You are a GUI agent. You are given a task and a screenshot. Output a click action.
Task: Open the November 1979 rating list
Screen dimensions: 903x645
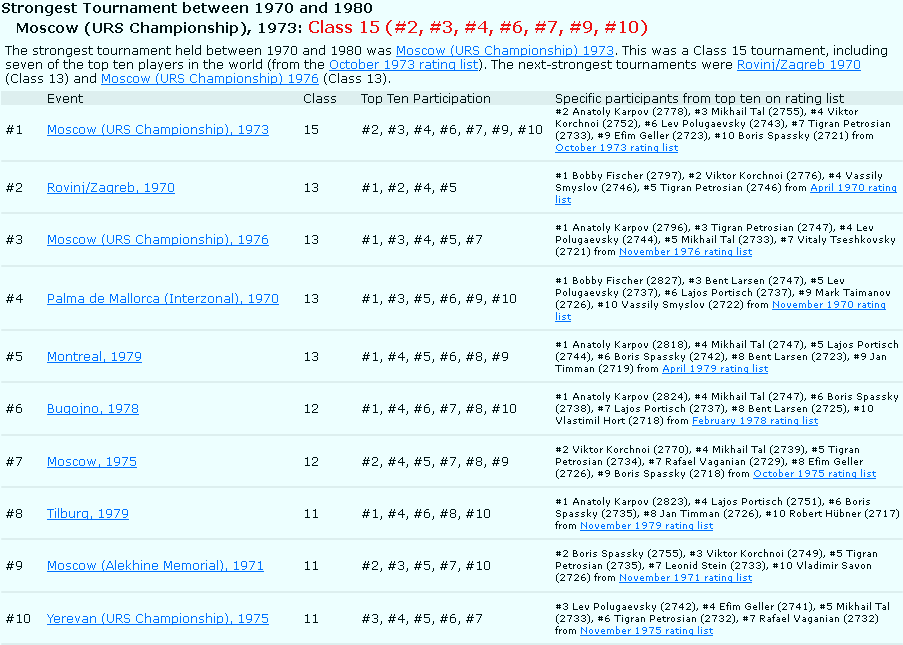pyautogui.click(x=646, y=526)
